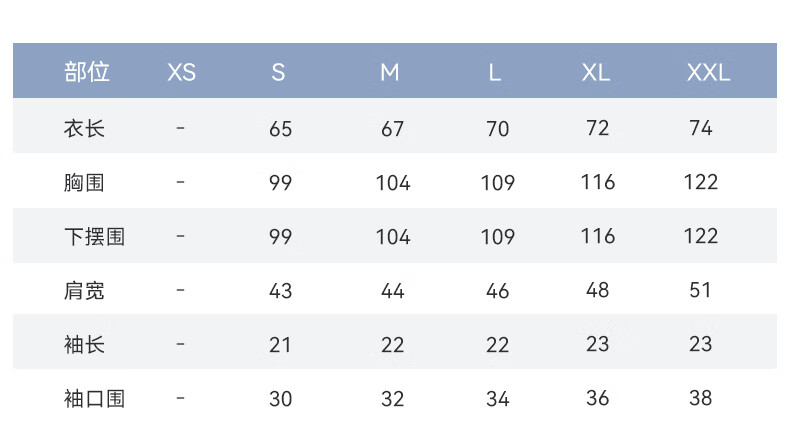Viewport: 790px width, 433px height.
Task: Click the 袖口围 value 30 for S
Action: pyautogui.click(x=280, y=399)
